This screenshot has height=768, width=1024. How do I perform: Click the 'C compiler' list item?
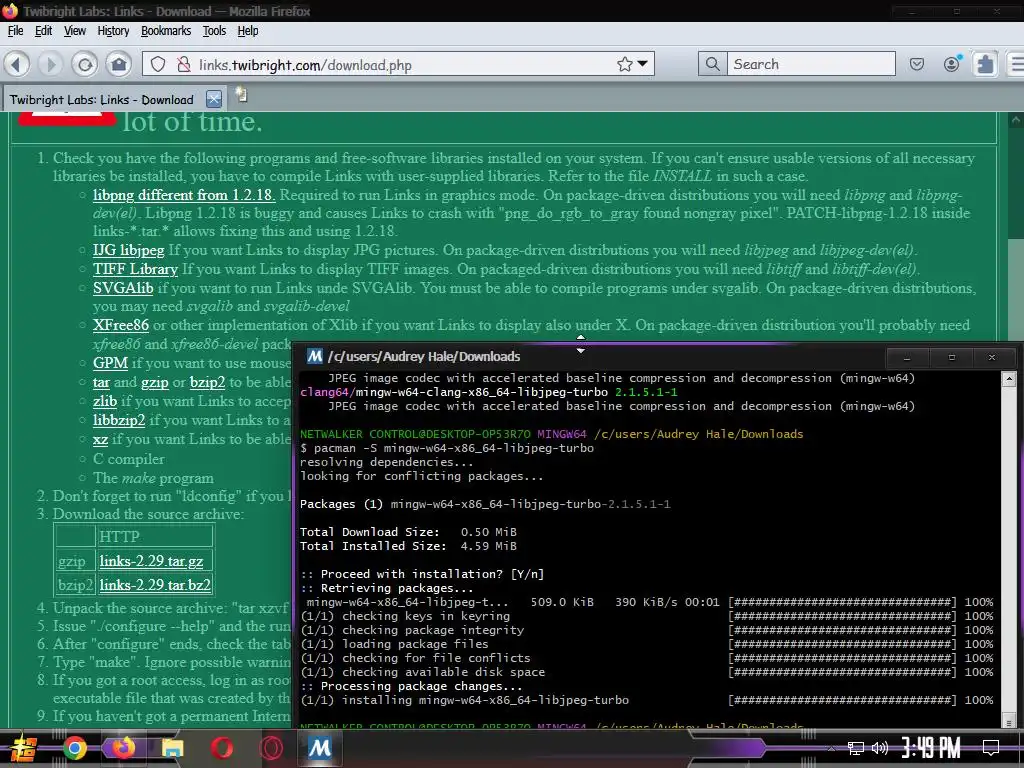tap(129, 459)
